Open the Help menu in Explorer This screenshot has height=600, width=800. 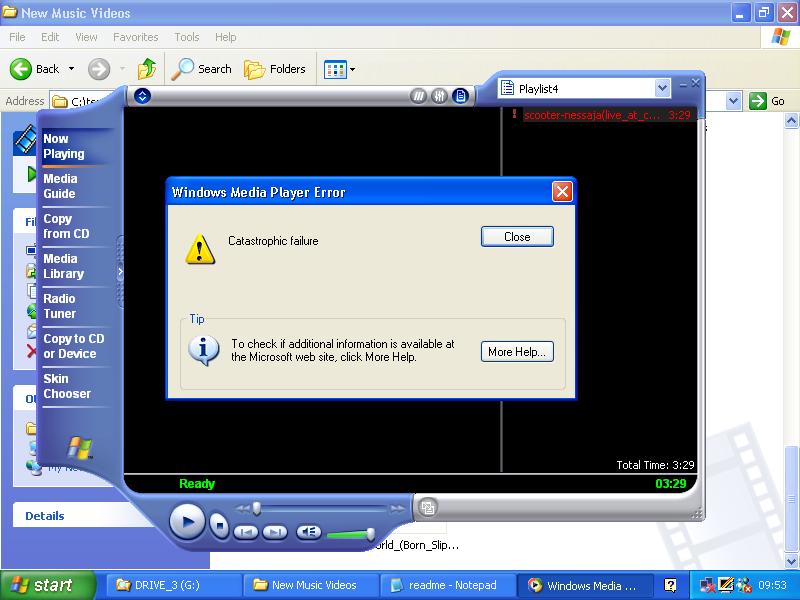click(x=226, y=37)
